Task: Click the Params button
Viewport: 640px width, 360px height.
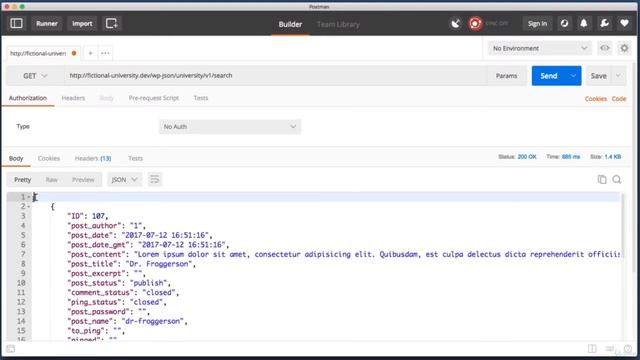Action: (x=507, y=76)
